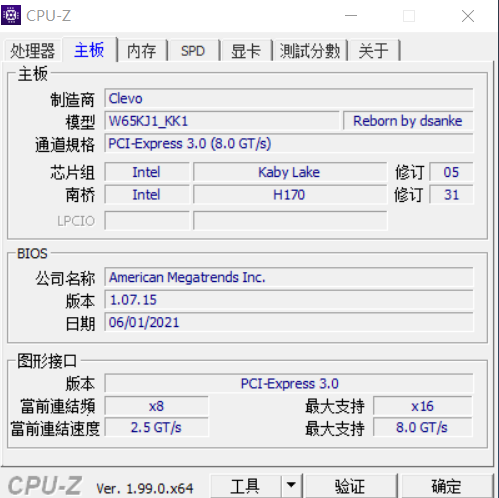Click the max supported width x16
The image size is (499, 498).
point(423,406)
